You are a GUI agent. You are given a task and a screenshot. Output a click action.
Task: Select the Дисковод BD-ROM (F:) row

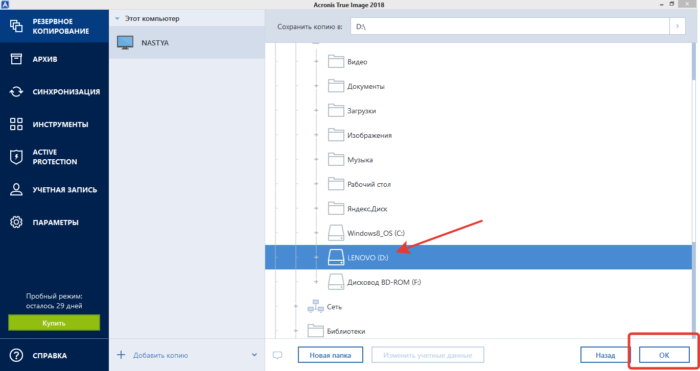(x=479, y=282)
